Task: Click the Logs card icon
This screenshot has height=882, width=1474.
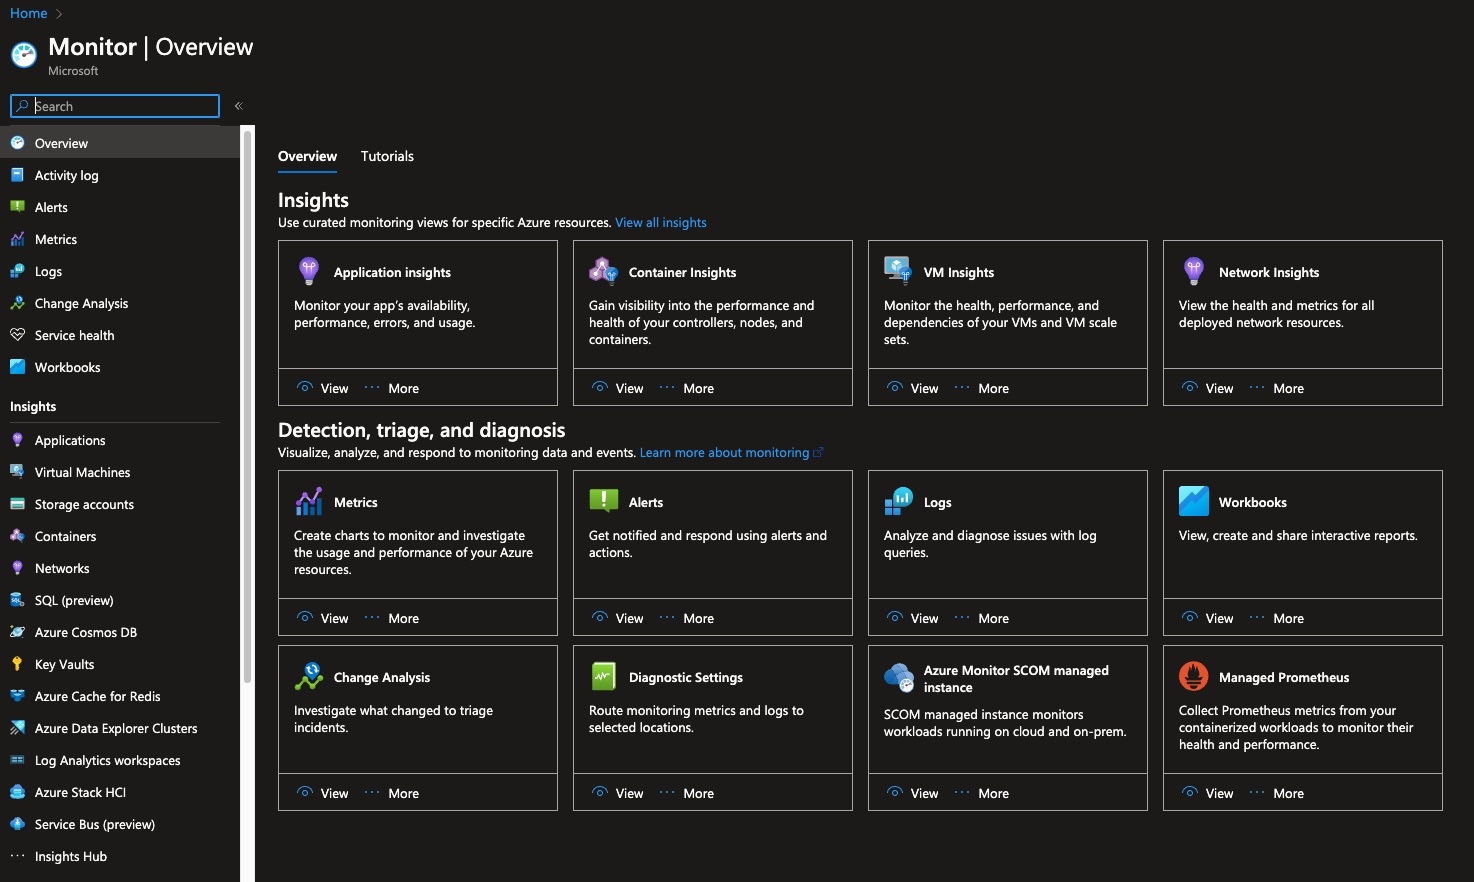Action: pos(898,501)
